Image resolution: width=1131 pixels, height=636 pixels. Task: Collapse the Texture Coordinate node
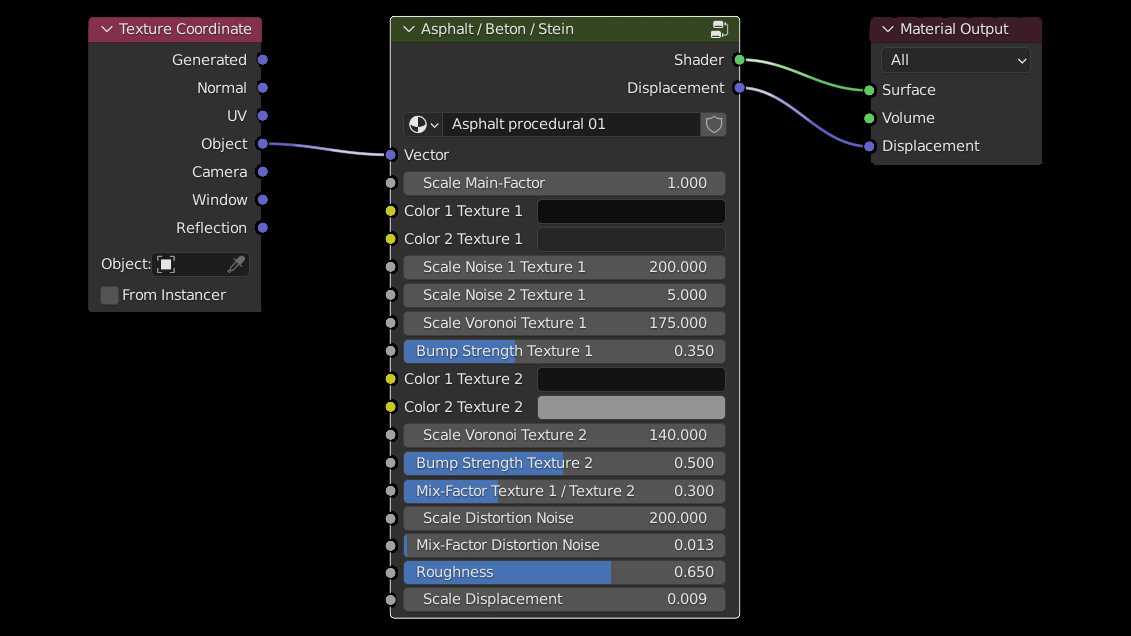[104, 29]
